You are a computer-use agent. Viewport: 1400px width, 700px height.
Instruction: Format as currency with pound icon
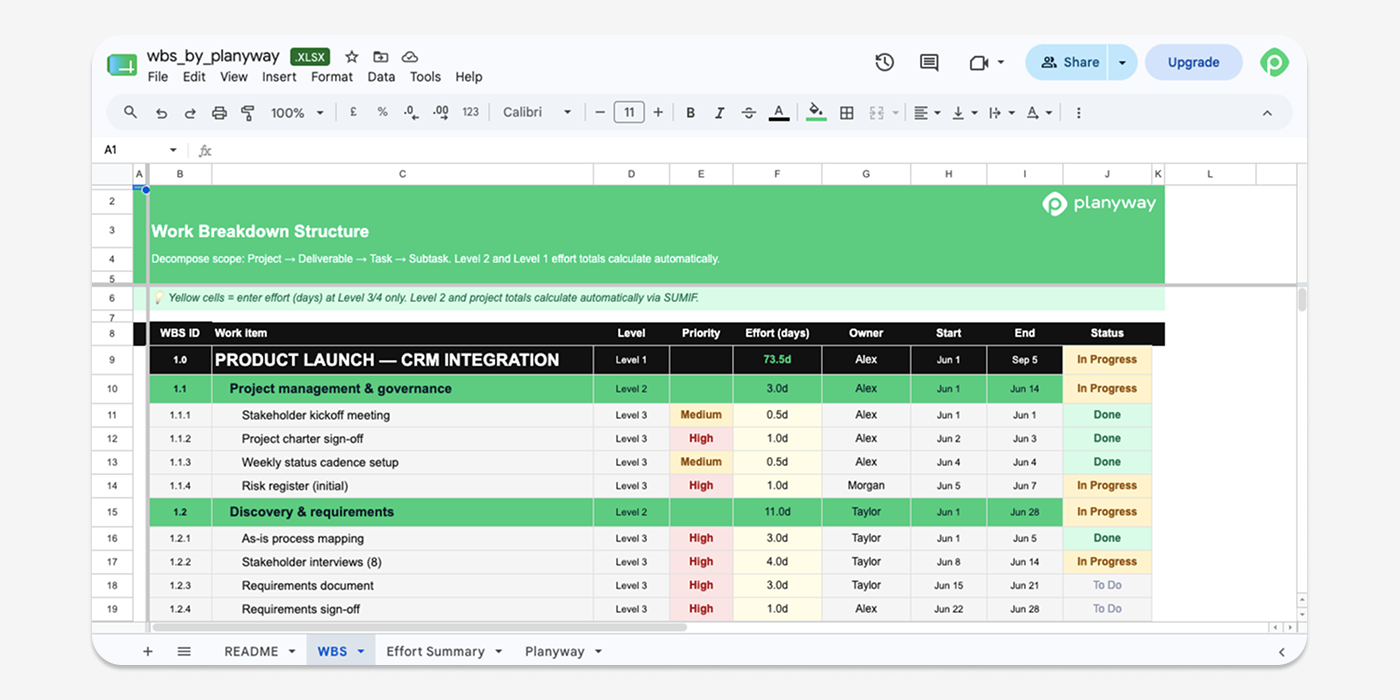(353, 113)
